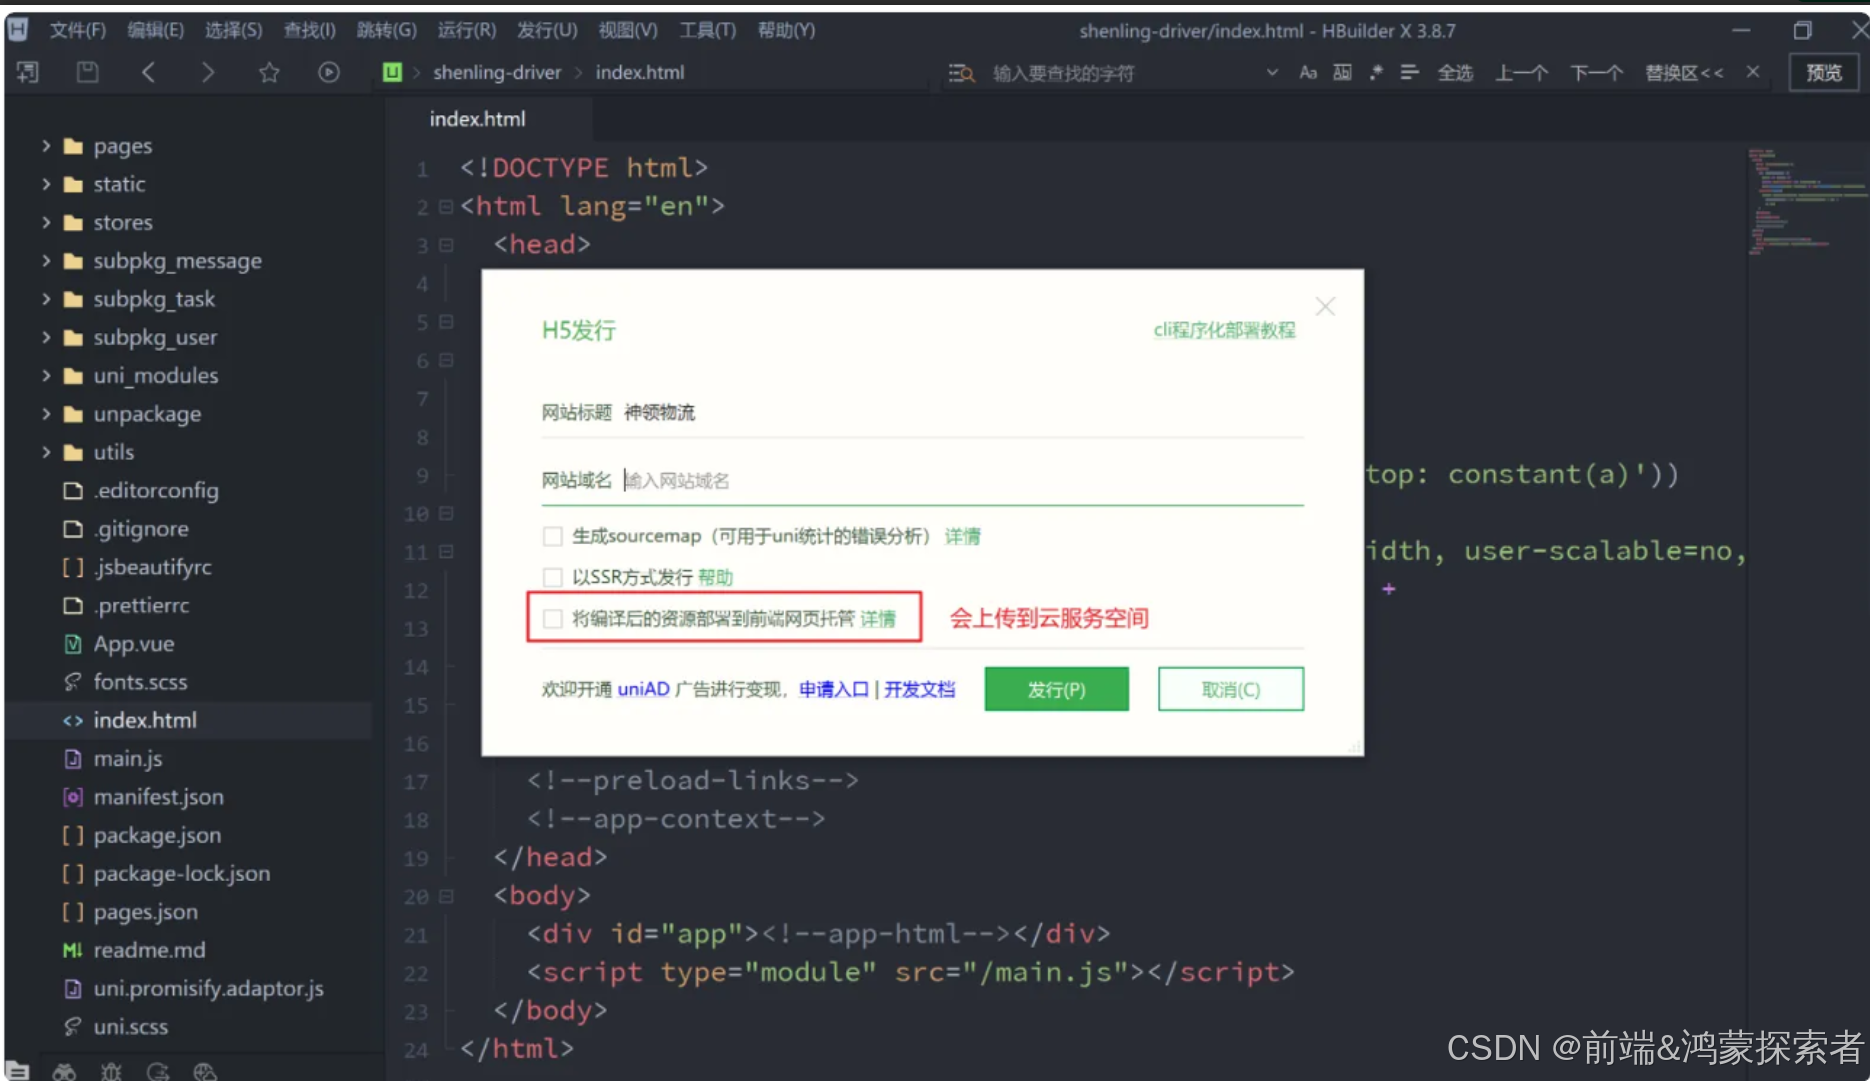1870x1081 pixels.
Task: Open the 发行(U) menu
Action: coord(547,30)
